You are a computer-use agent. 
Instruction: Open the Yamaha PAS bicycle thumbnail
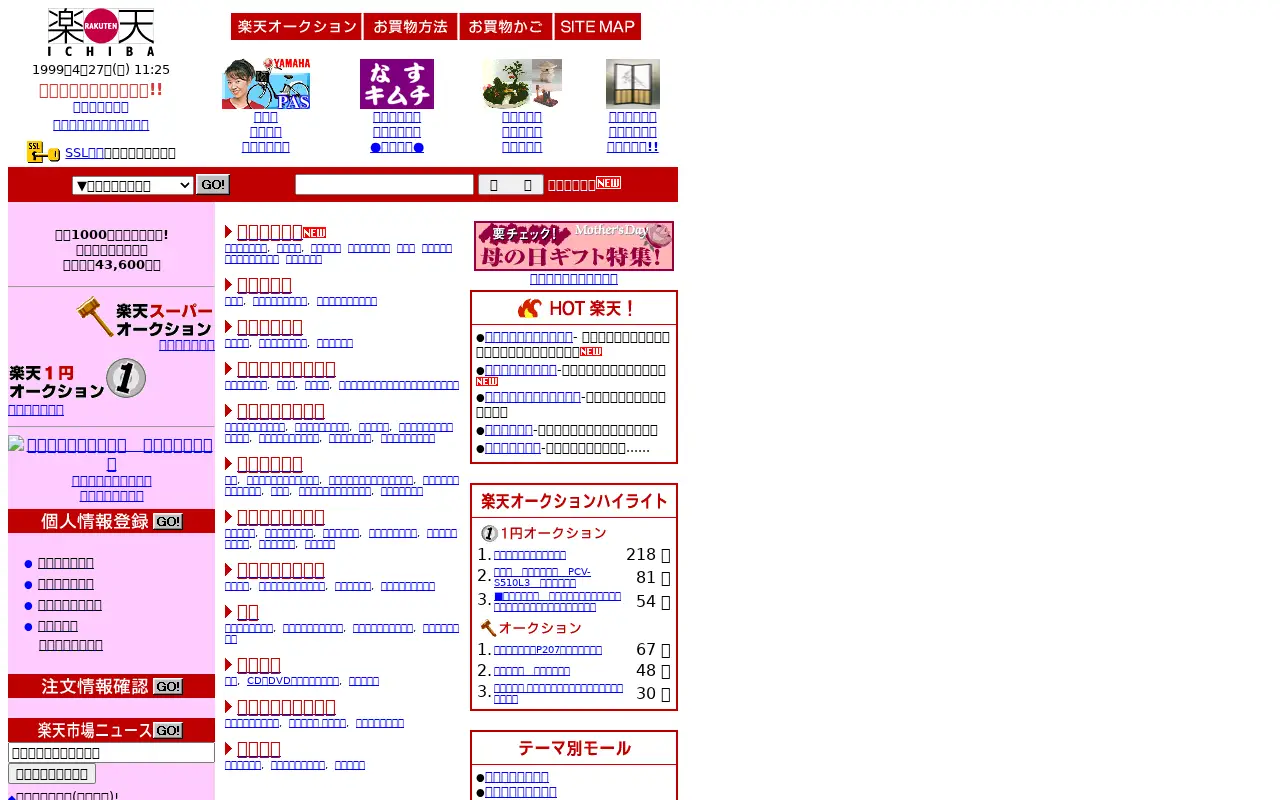(266, 83)
